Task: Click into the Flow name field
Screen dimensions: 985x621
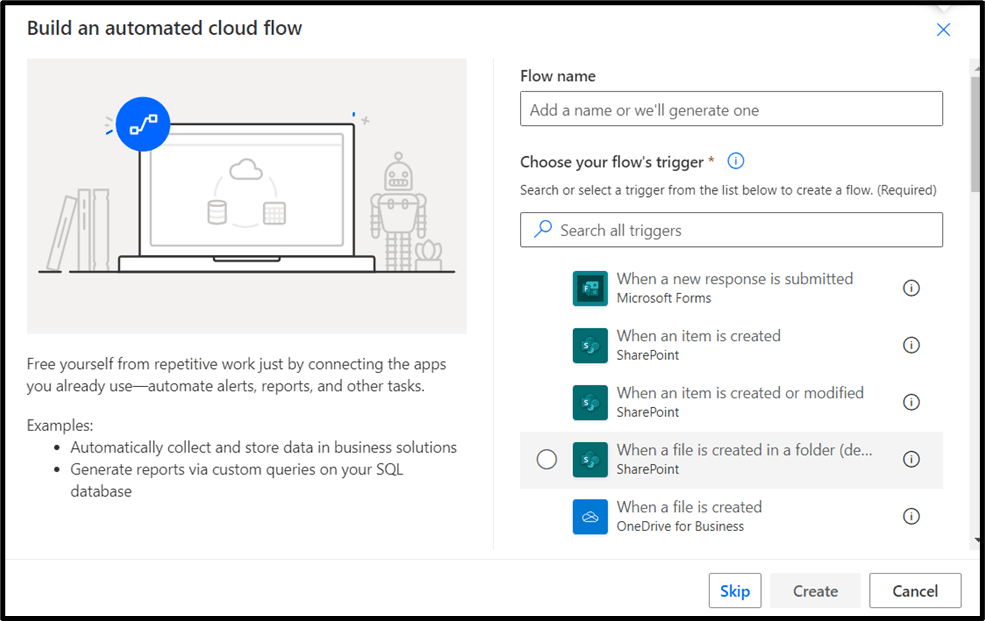Action: coord(731,109)
